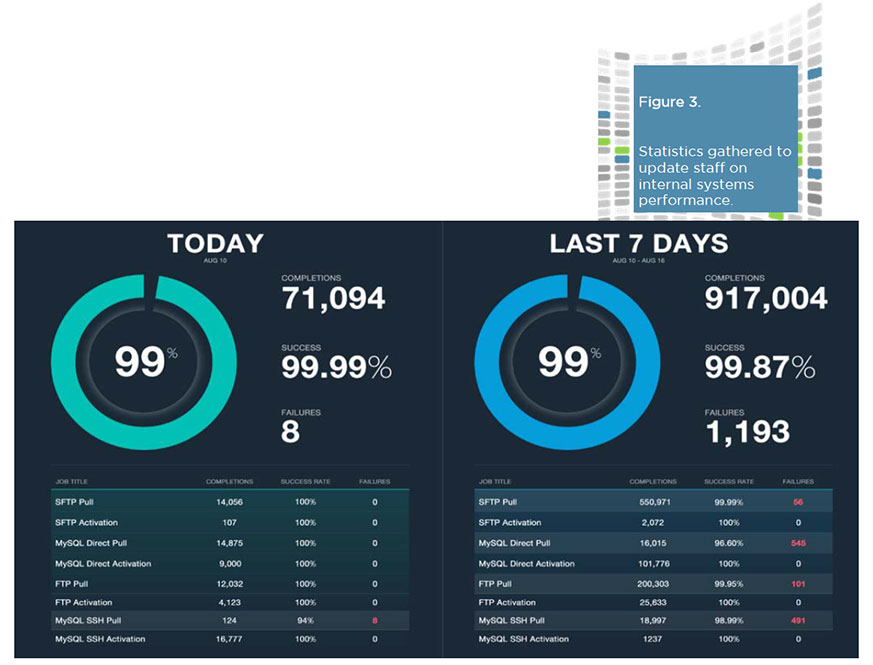This screenshot has height=665, width=873.
Task: Click Last 7 Days SFTP Activation completions 2,072
Action: point(653,522)
